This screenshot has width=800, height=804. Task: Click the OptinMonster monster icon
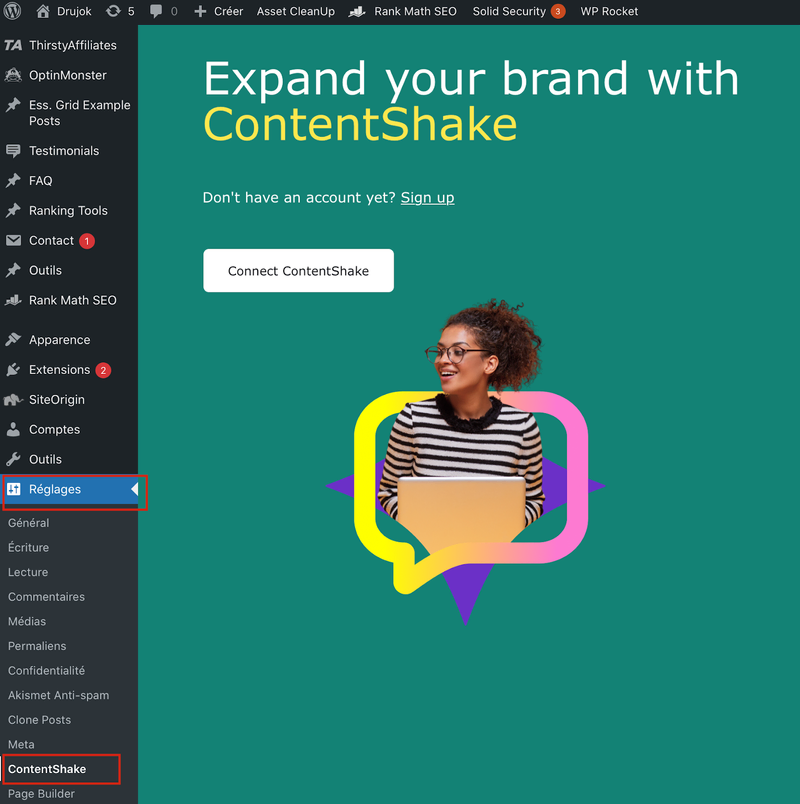coord(13,75)
